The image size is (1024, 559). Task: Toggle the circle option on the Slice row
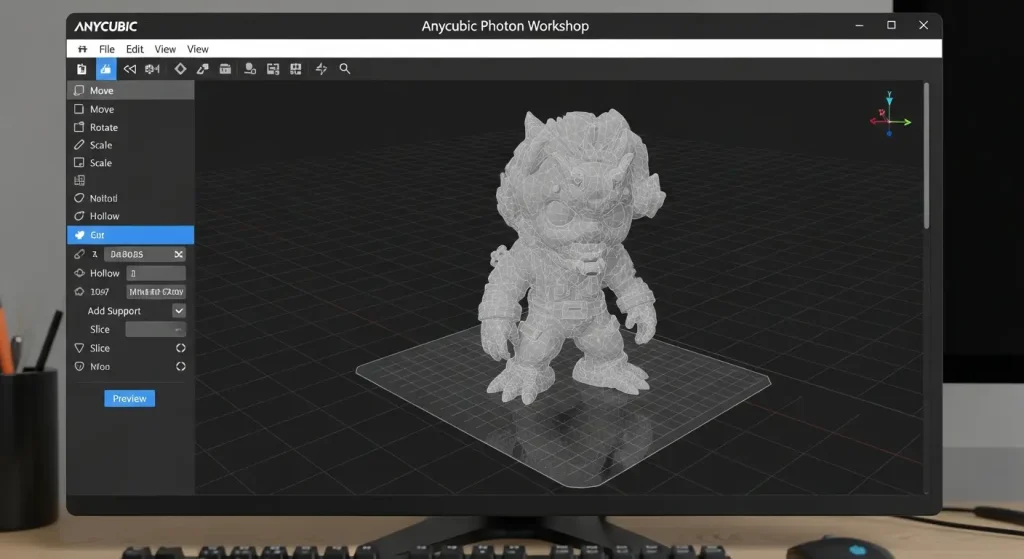(x=181, y=348)
